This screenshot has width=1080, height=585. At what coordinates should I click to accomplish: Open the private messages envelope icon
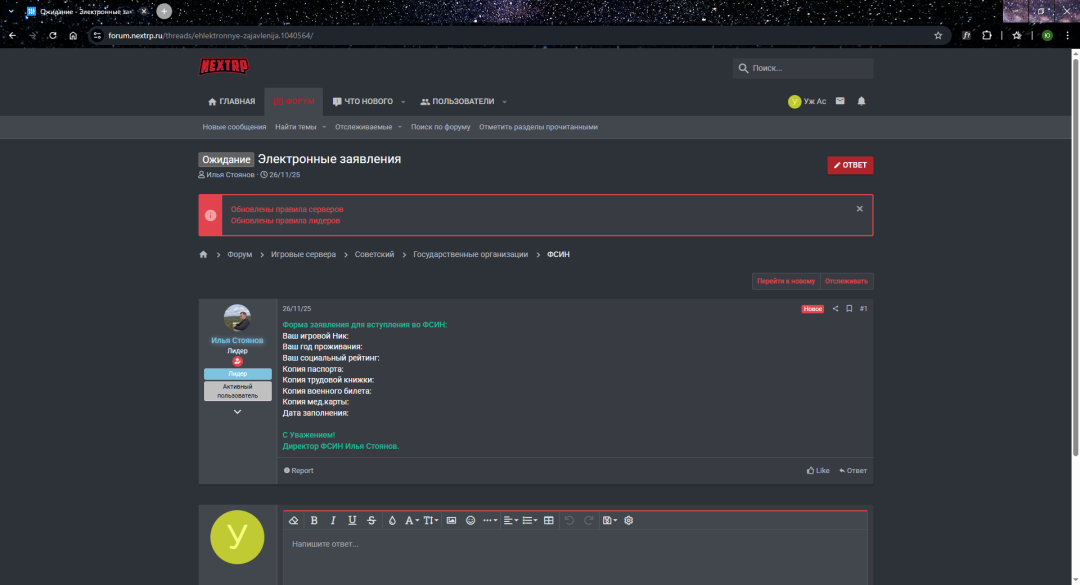pos(840,101)
